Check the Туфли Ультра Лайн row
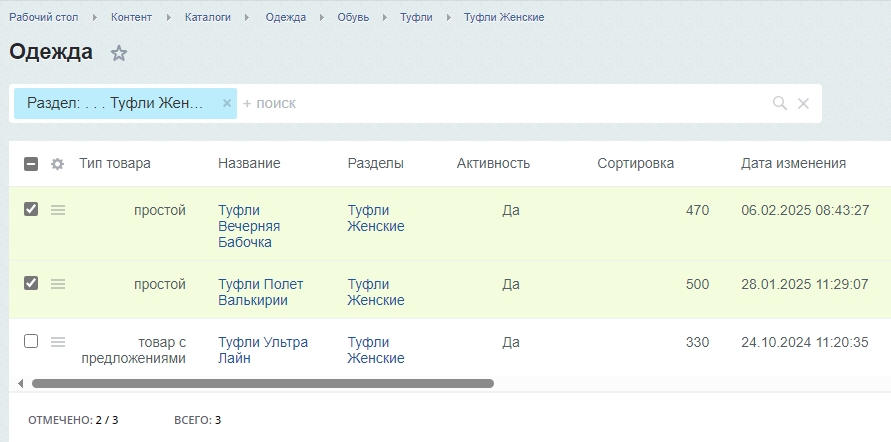891x442 pixels. click(x=31, y=341)
